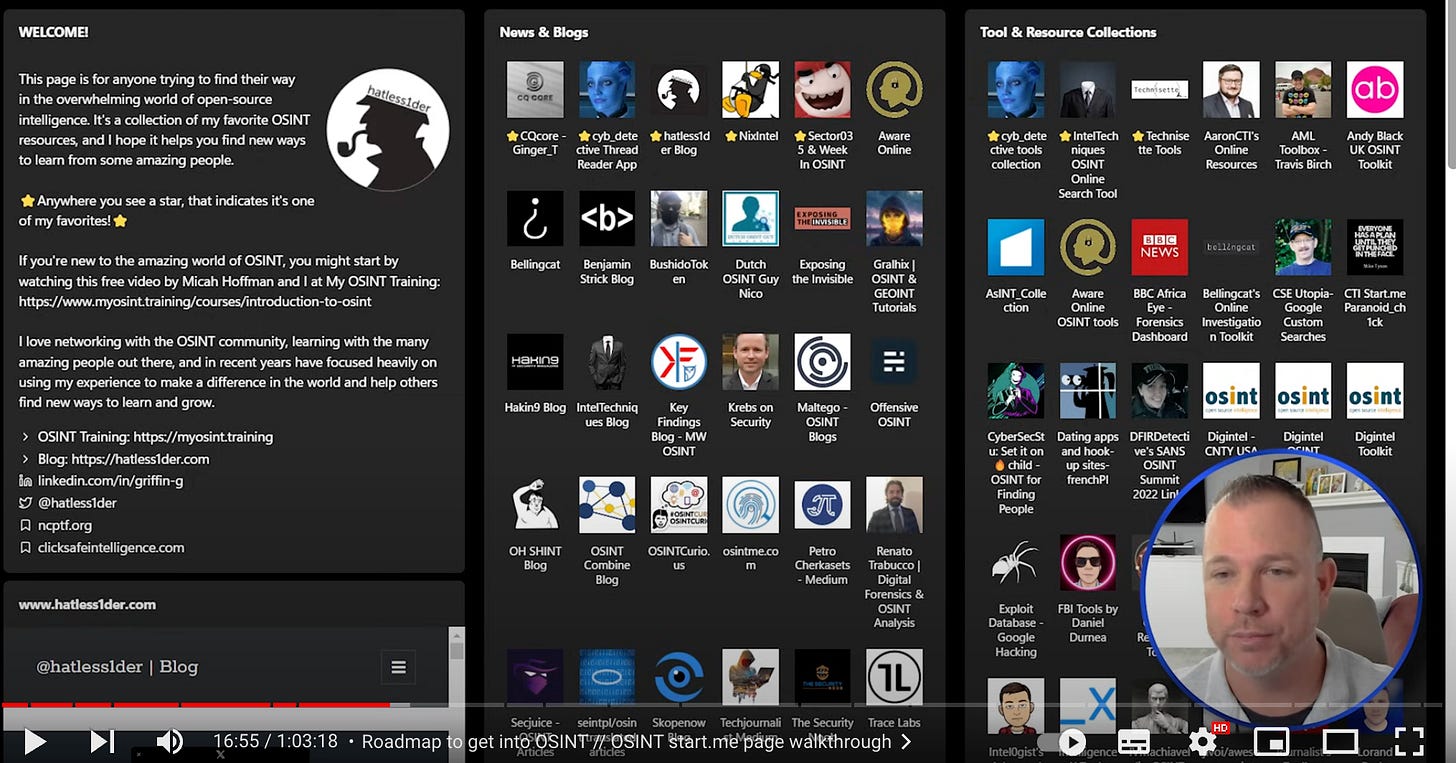Open the osintme.com fingerprint icon
Image resolution: width=1456 pixels, height=763 pixels.
pos(751,505)
